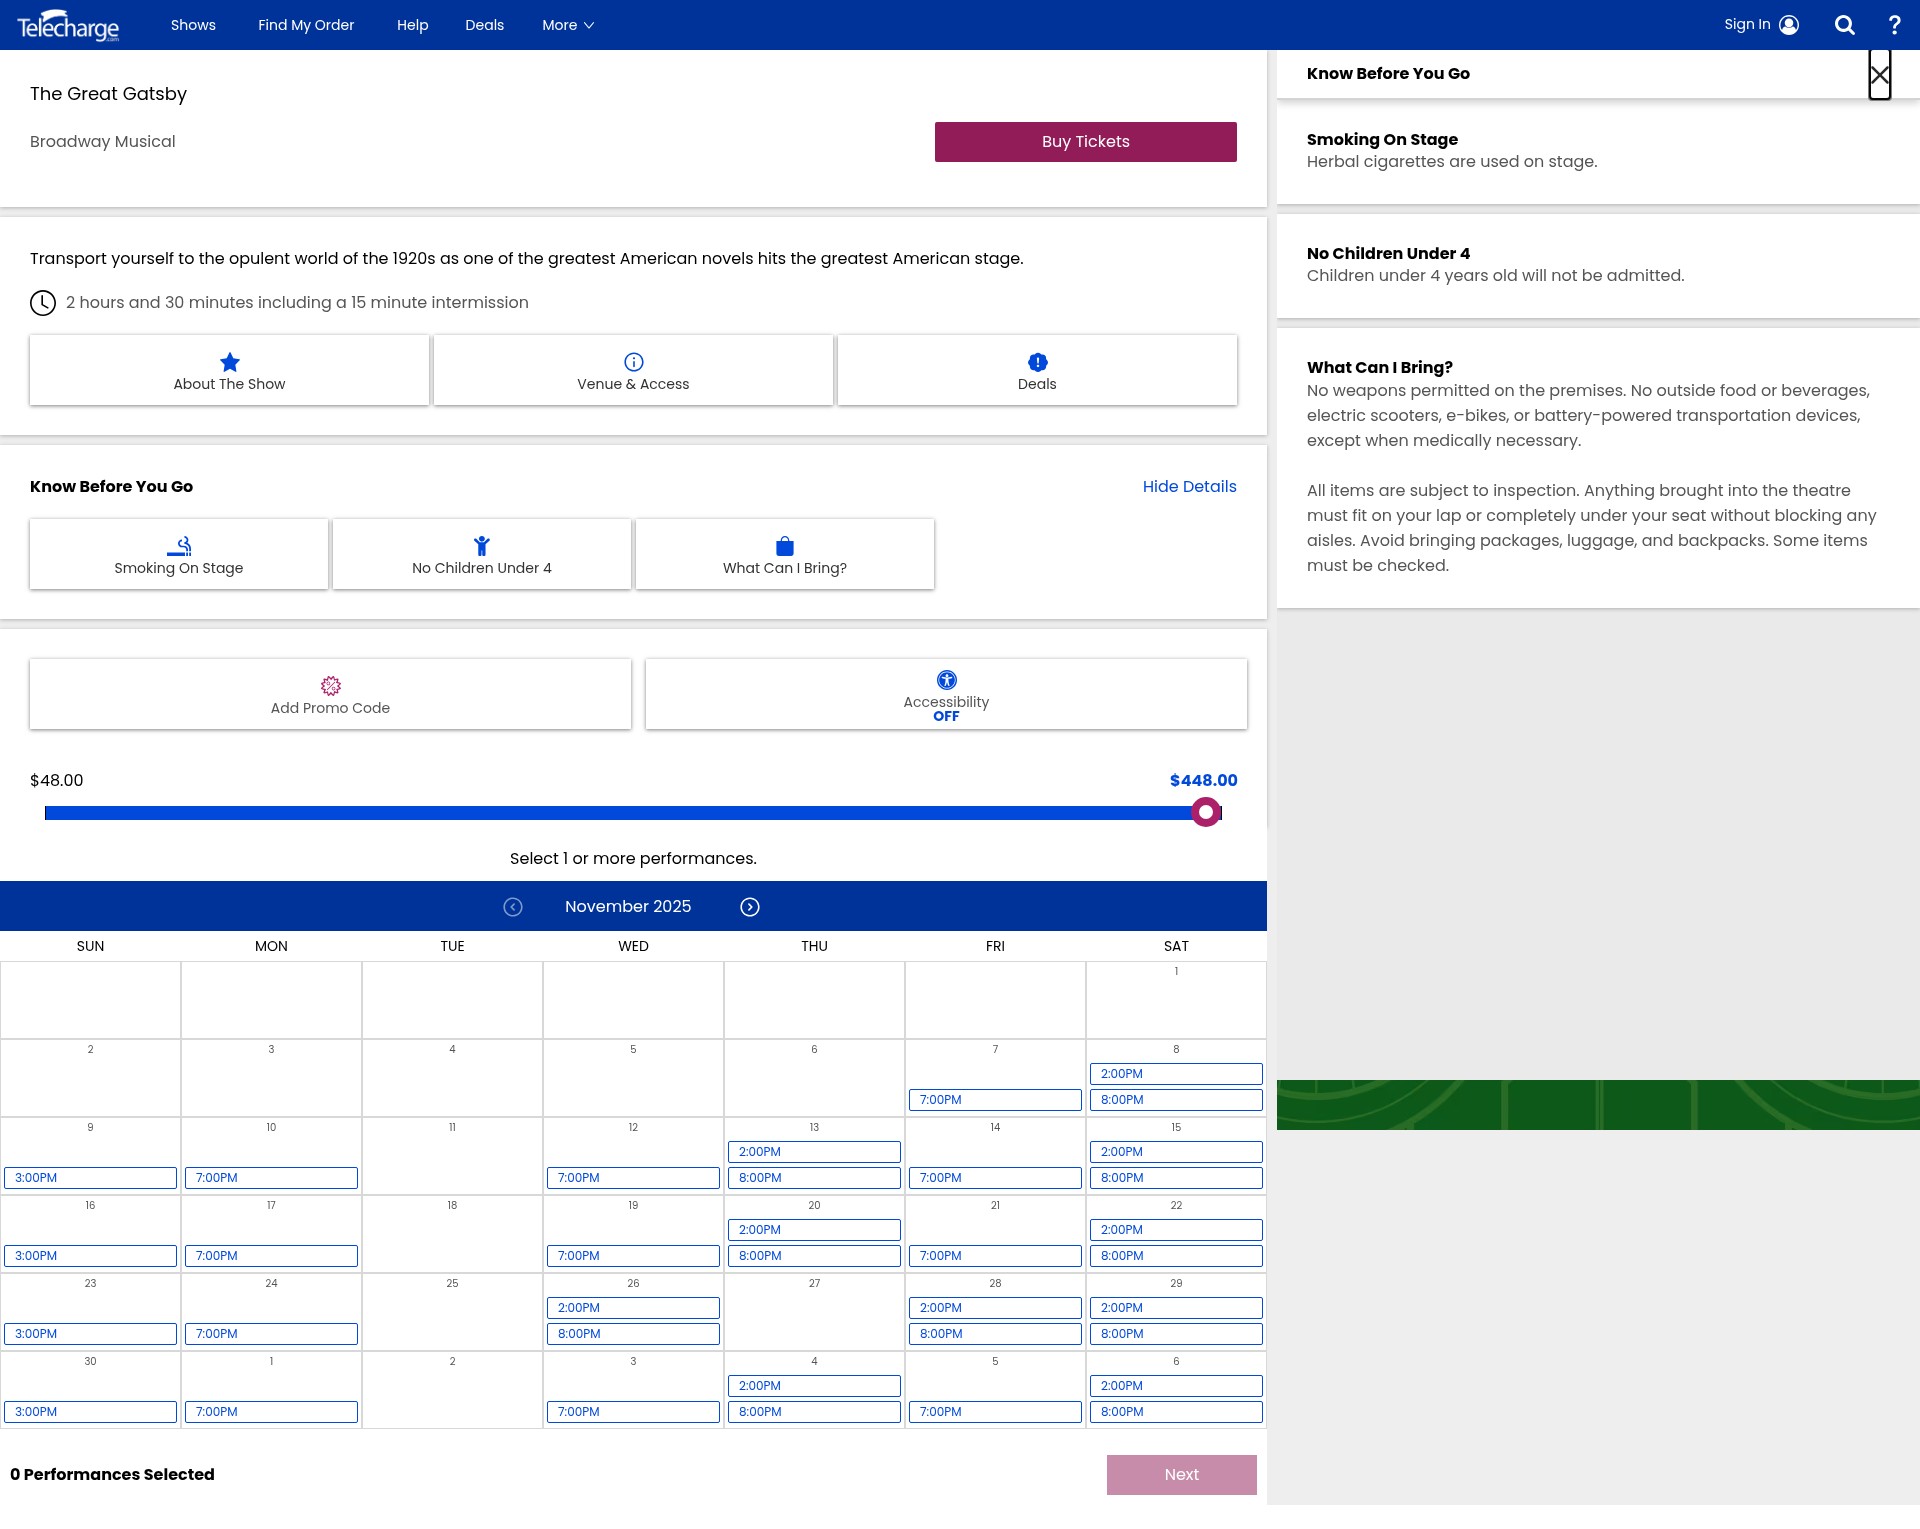Click the Sign In user icon
The image size is (1920, 1529).
(x=1789, y=25)
